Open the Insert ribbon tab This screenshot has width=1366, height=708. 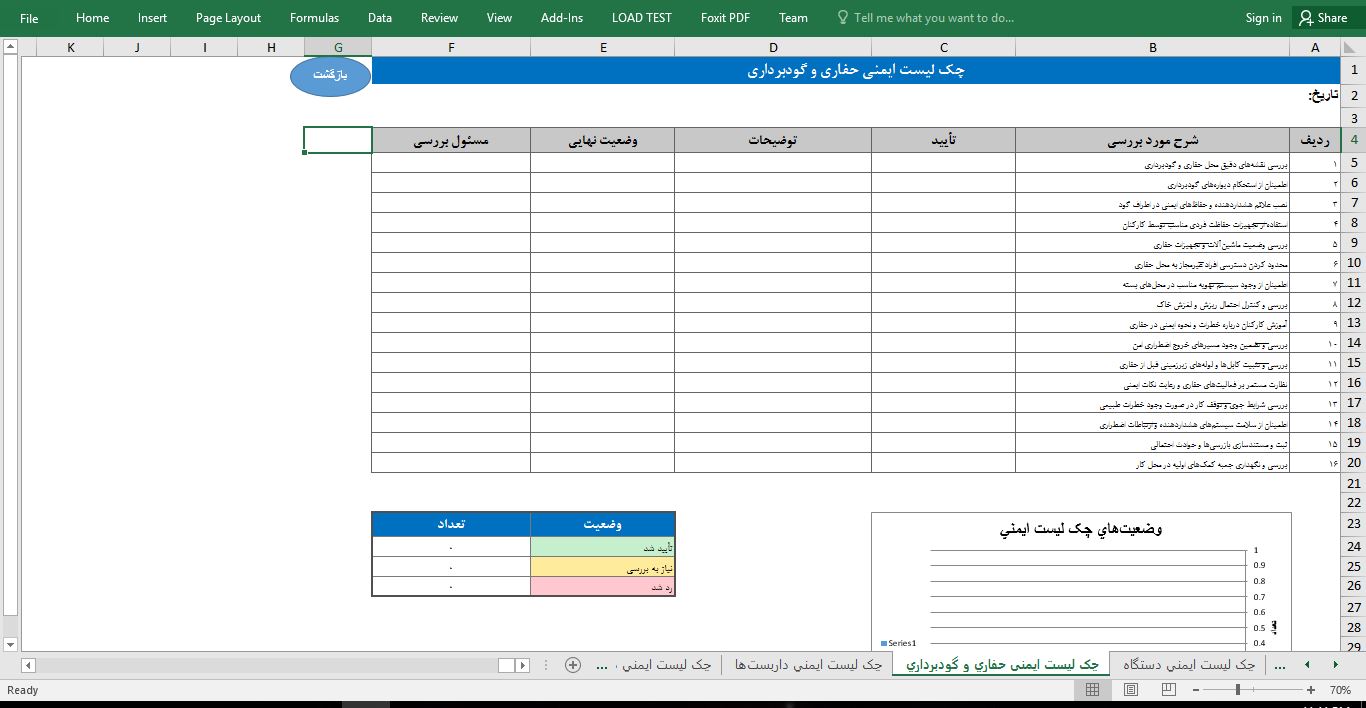pos(153,18)
